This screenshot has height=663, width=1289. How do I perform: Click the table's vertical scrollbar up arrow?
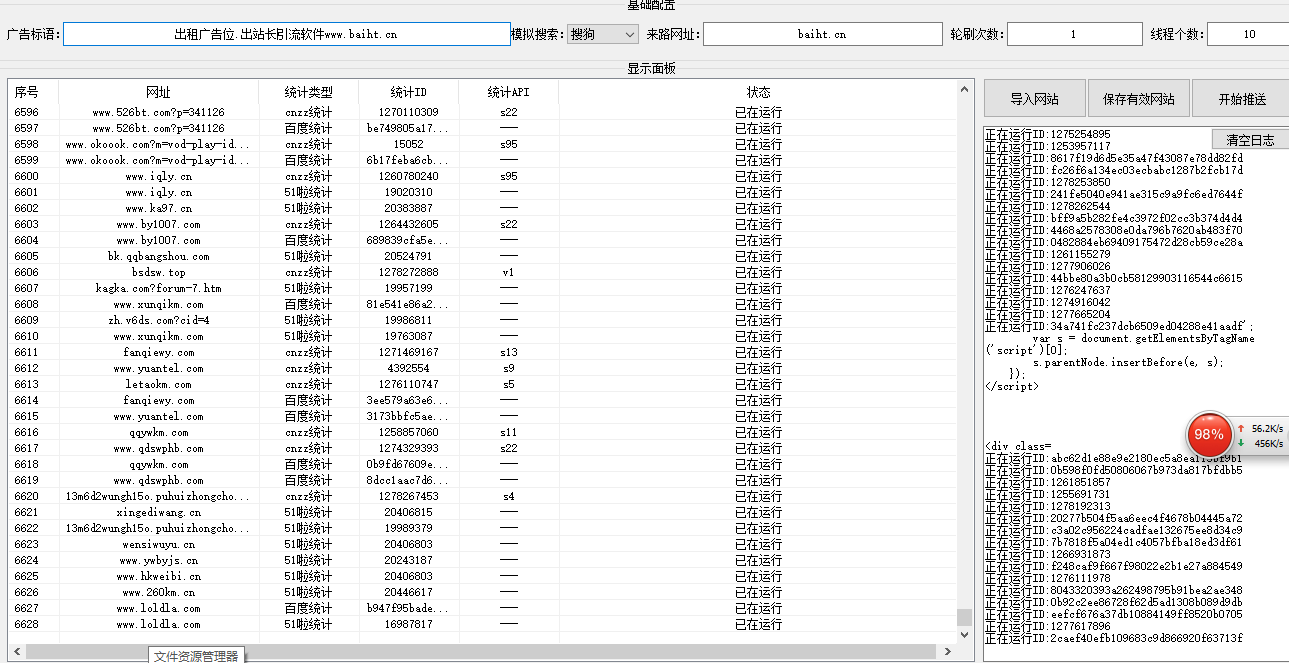click(965, 89)
